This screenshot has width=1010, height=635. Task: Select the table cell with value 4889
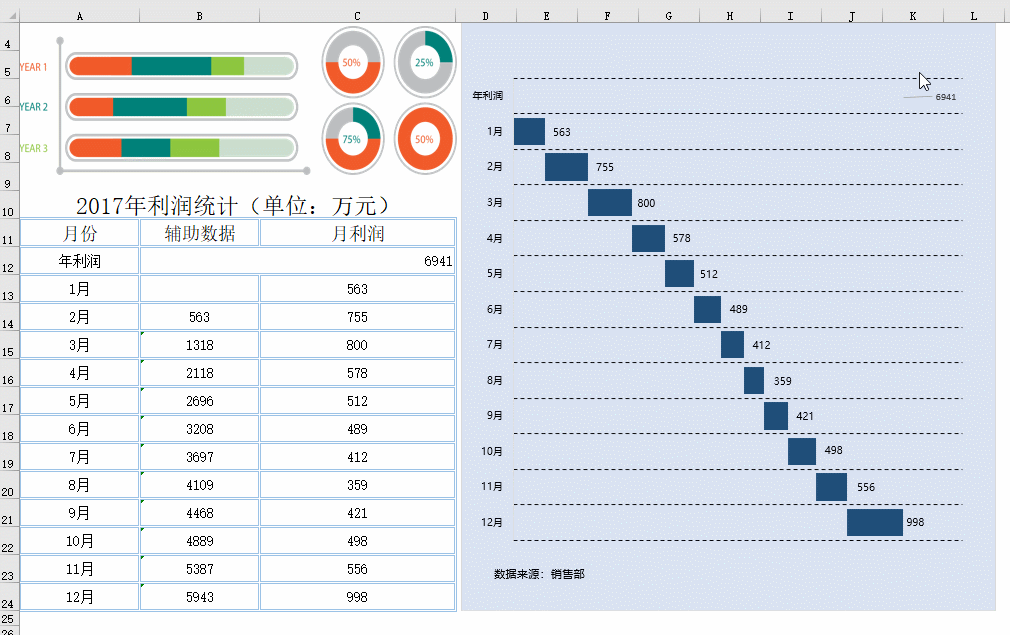pyautogui.click(x=199, y=542)
